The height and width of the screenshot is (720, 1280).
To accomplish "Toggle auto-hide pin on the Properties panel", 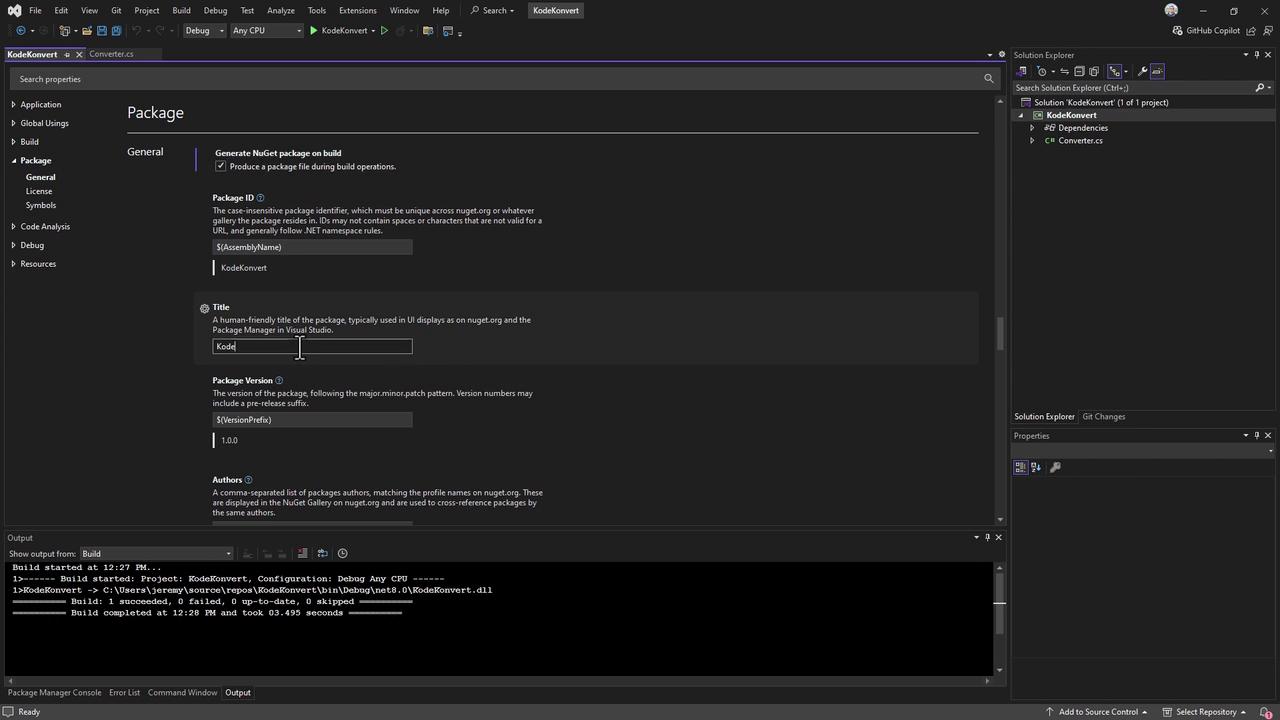I will 1257,436.
